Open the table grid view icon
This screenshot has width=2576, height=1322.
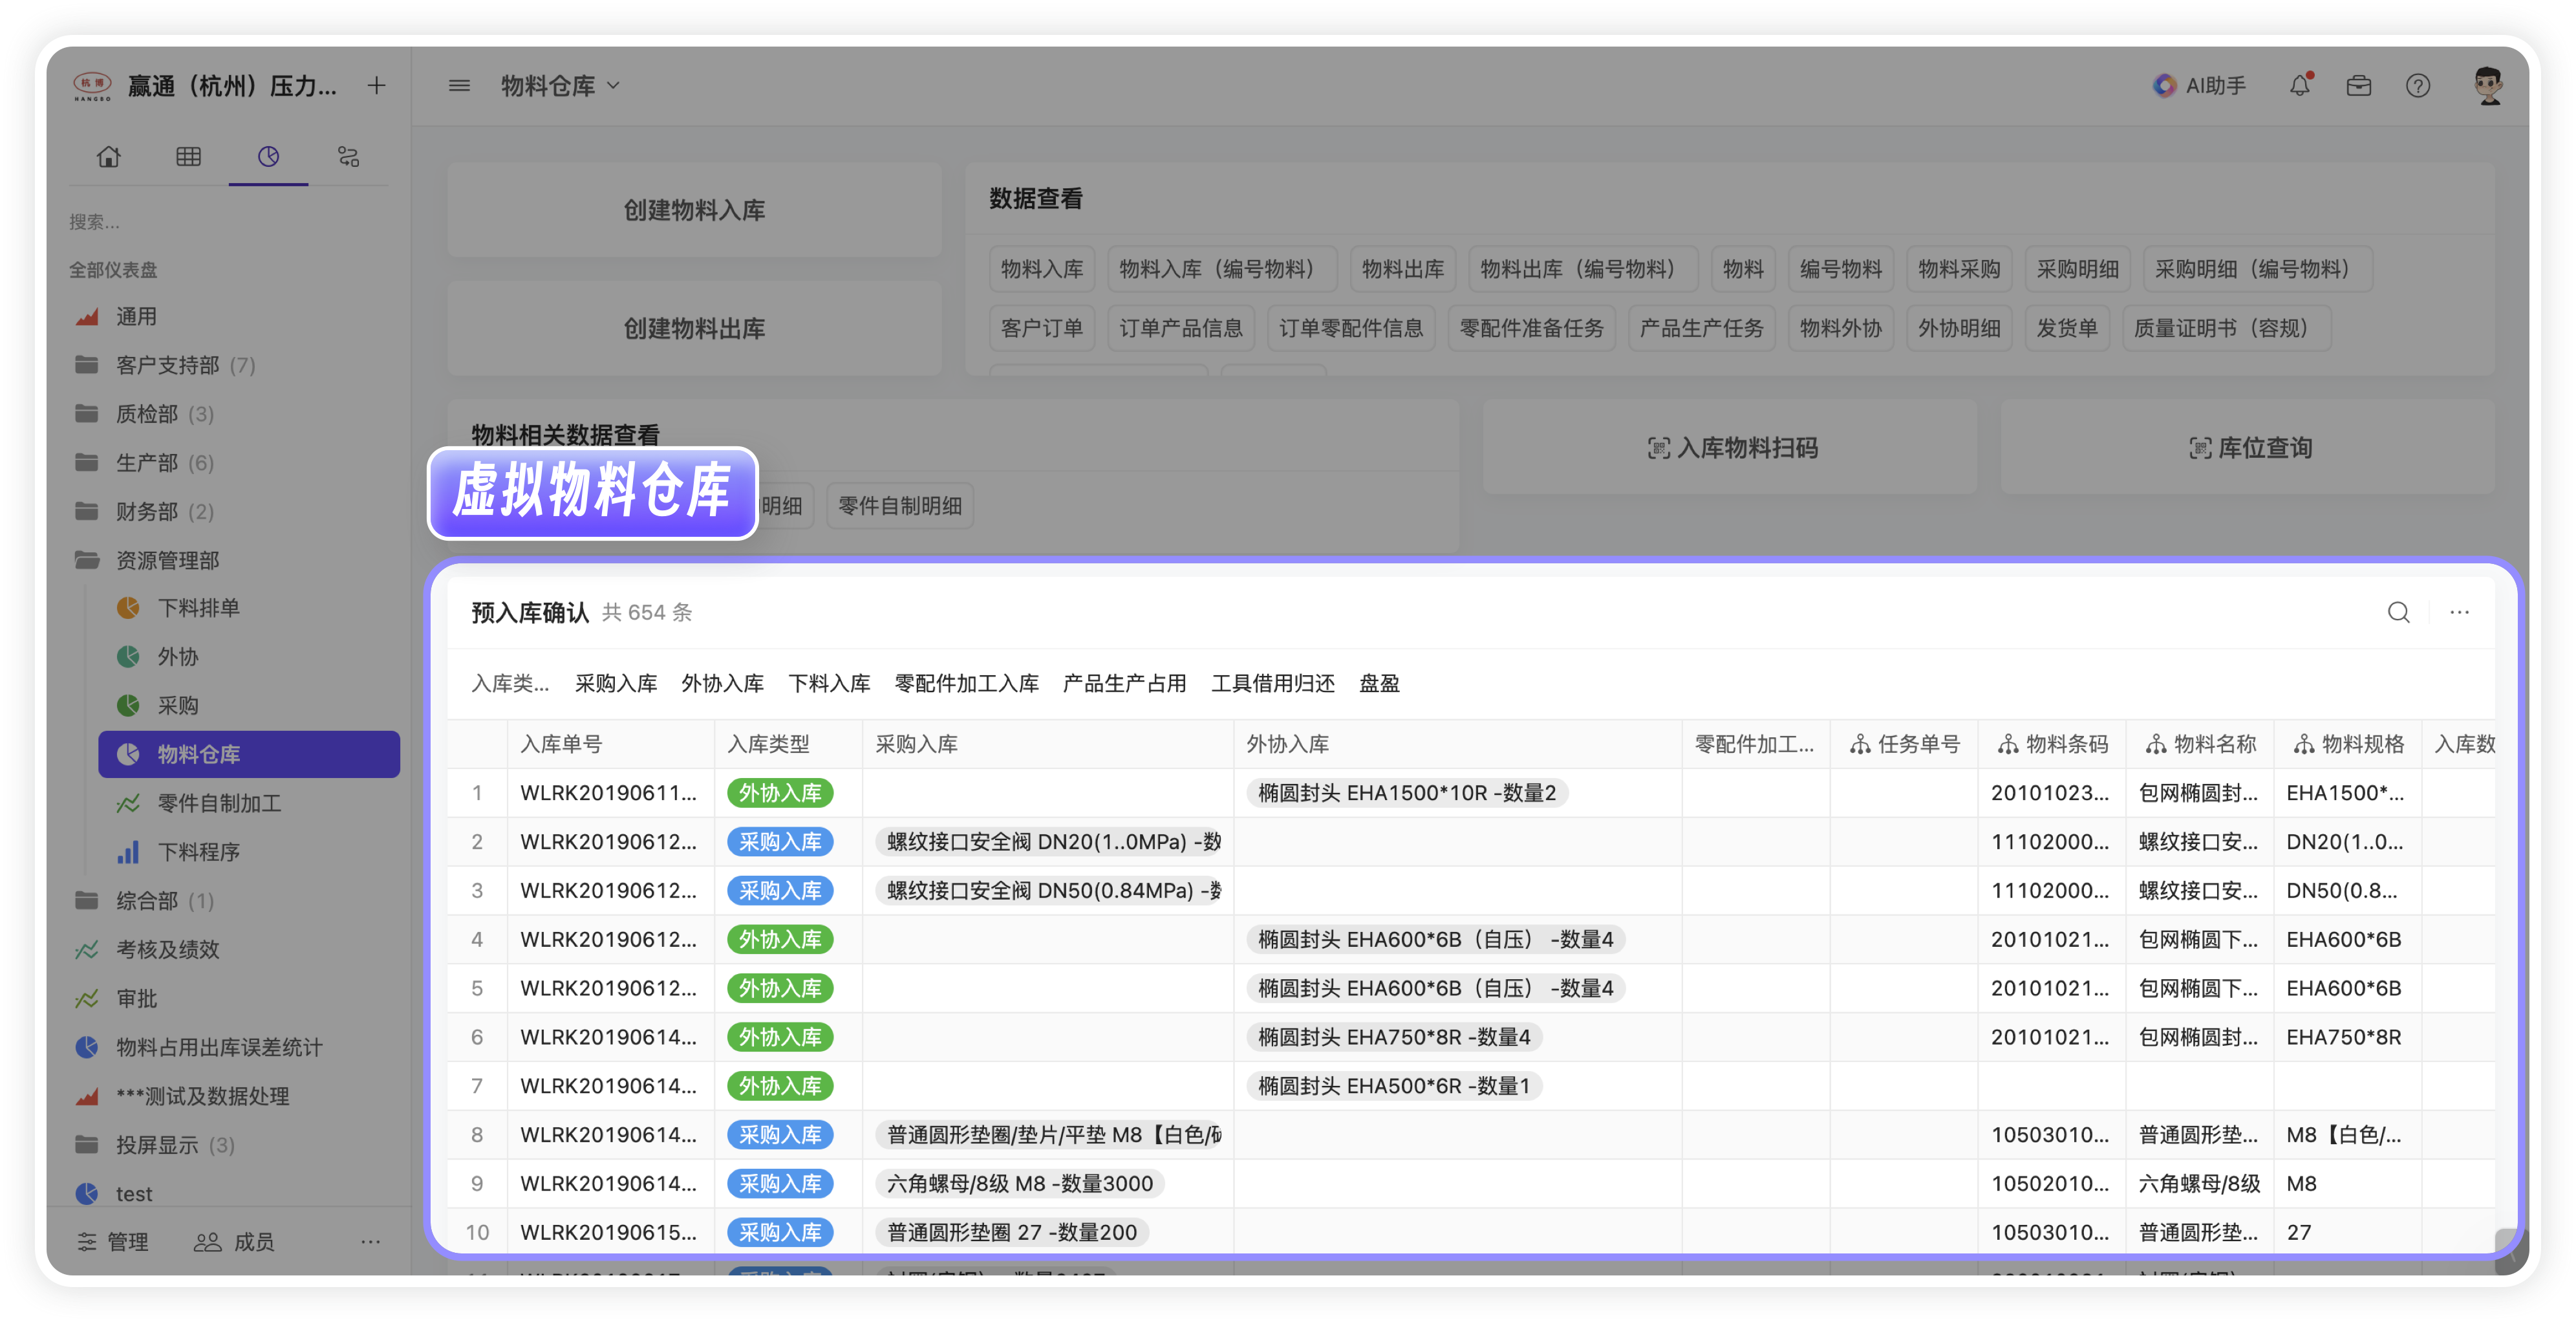coord(188,157)
